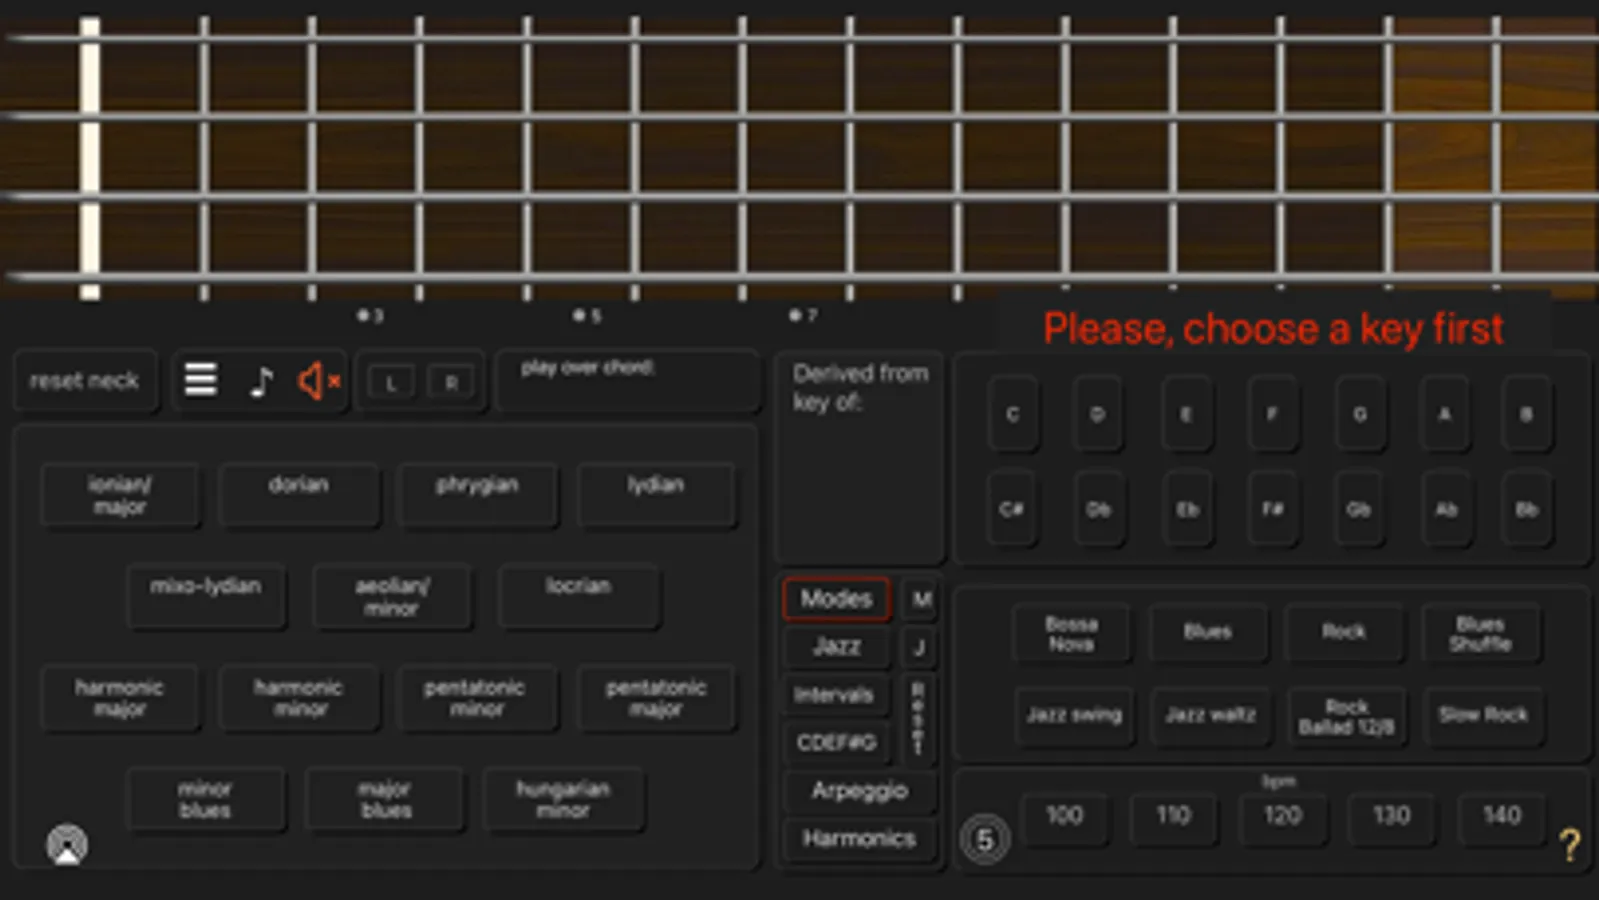Select the ionian/major scale
Screen dimensions: 1599x900
(120, 496)
